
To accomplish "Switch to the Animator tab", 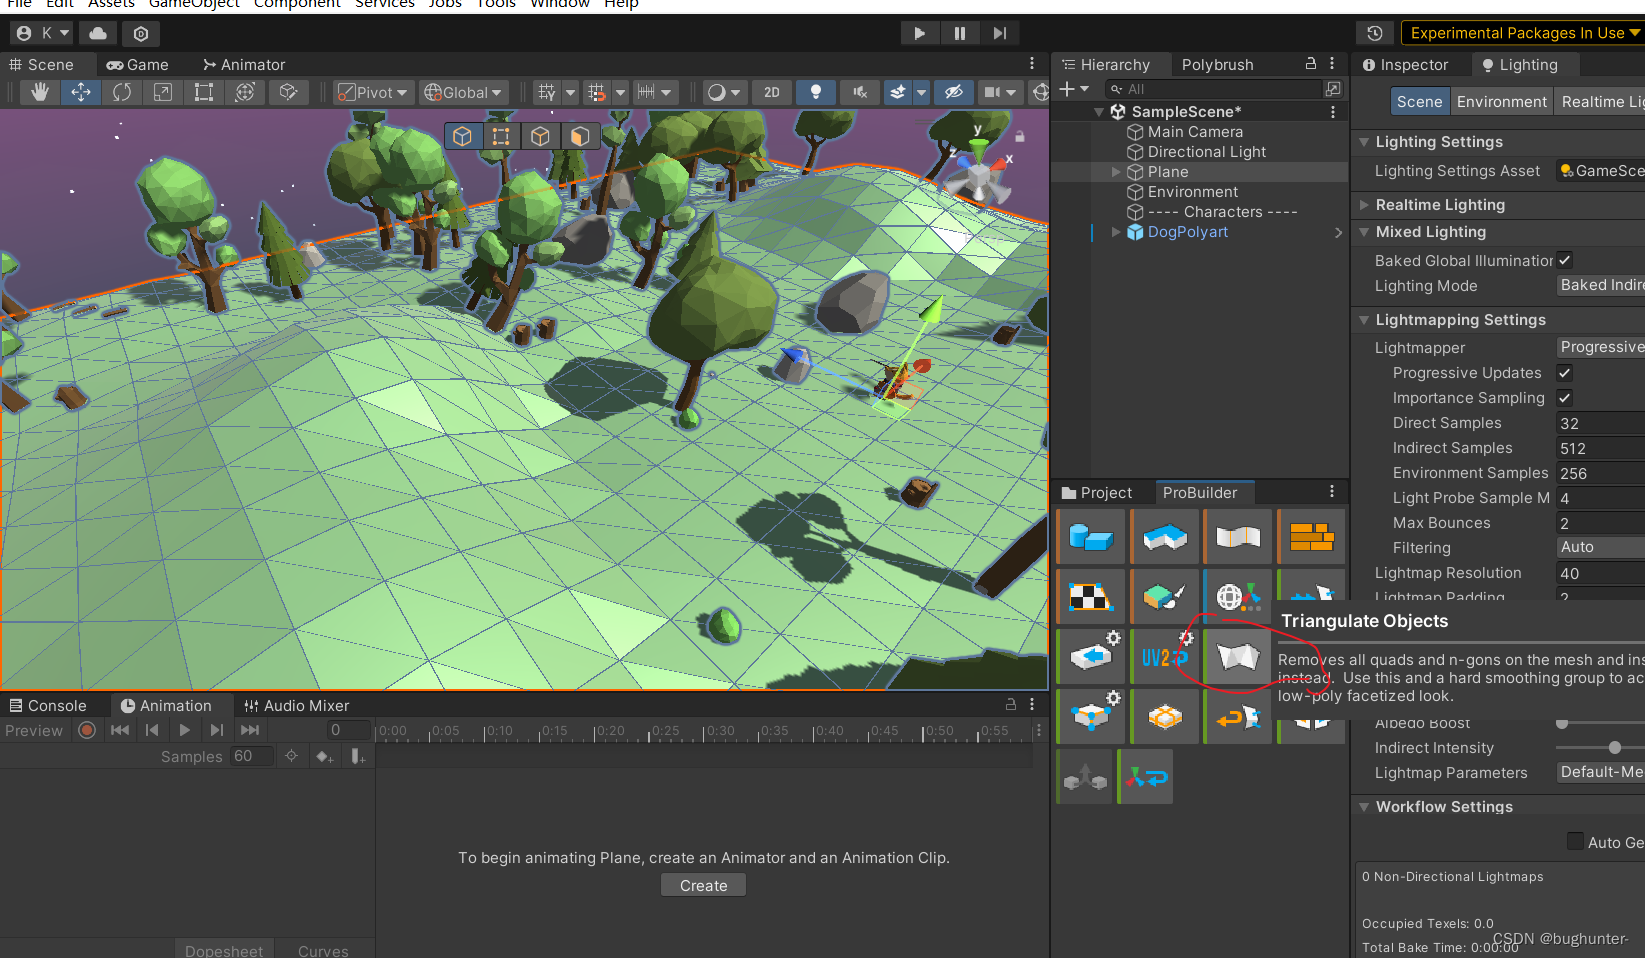I will pyautogui.click(x=244, y=65).
